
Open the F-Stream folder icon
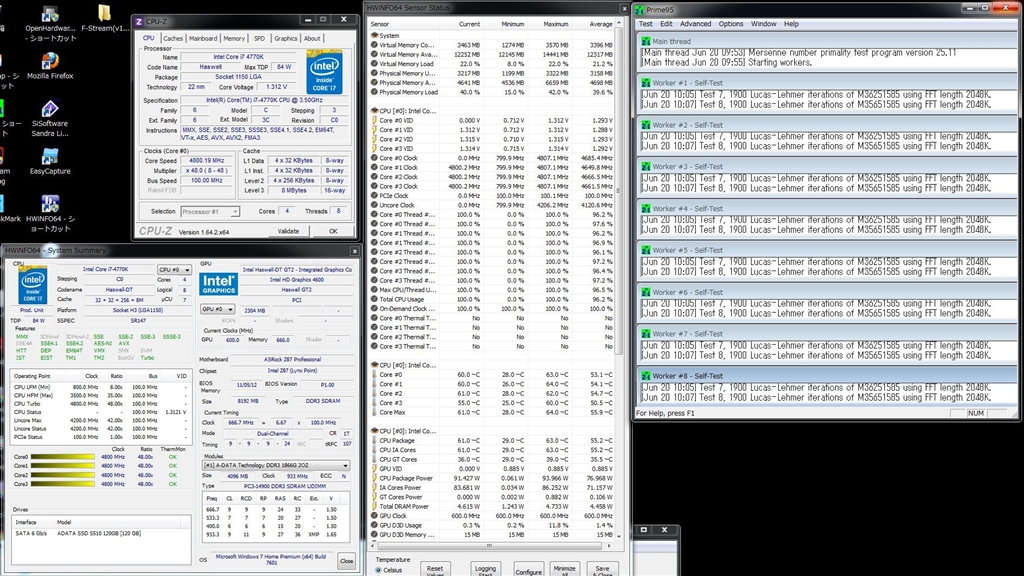pyautogui.click(x=106, y=15)
